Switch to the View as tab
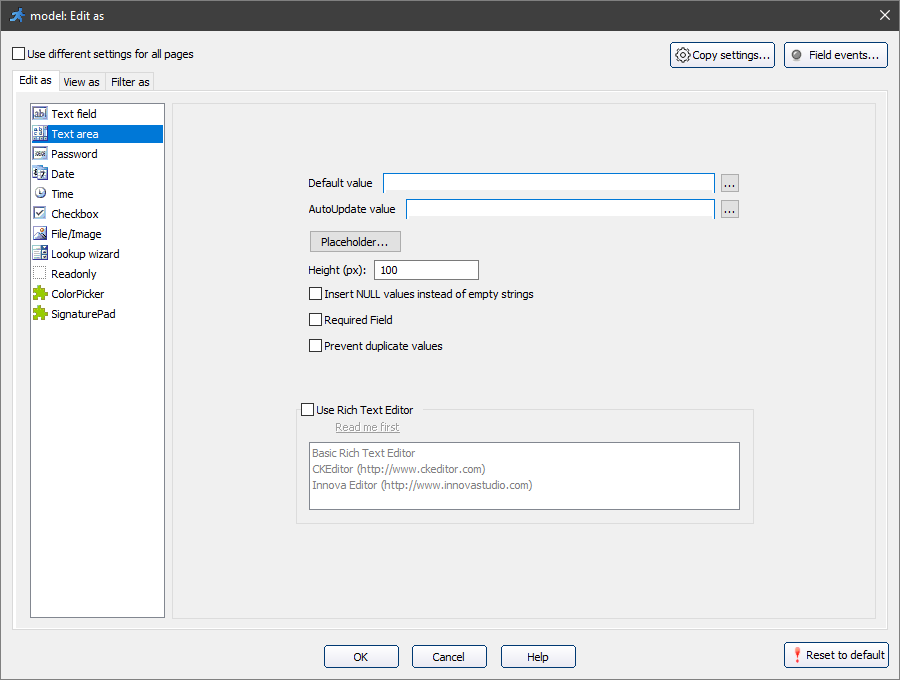The image size is (900, 680). click(81, 82)
